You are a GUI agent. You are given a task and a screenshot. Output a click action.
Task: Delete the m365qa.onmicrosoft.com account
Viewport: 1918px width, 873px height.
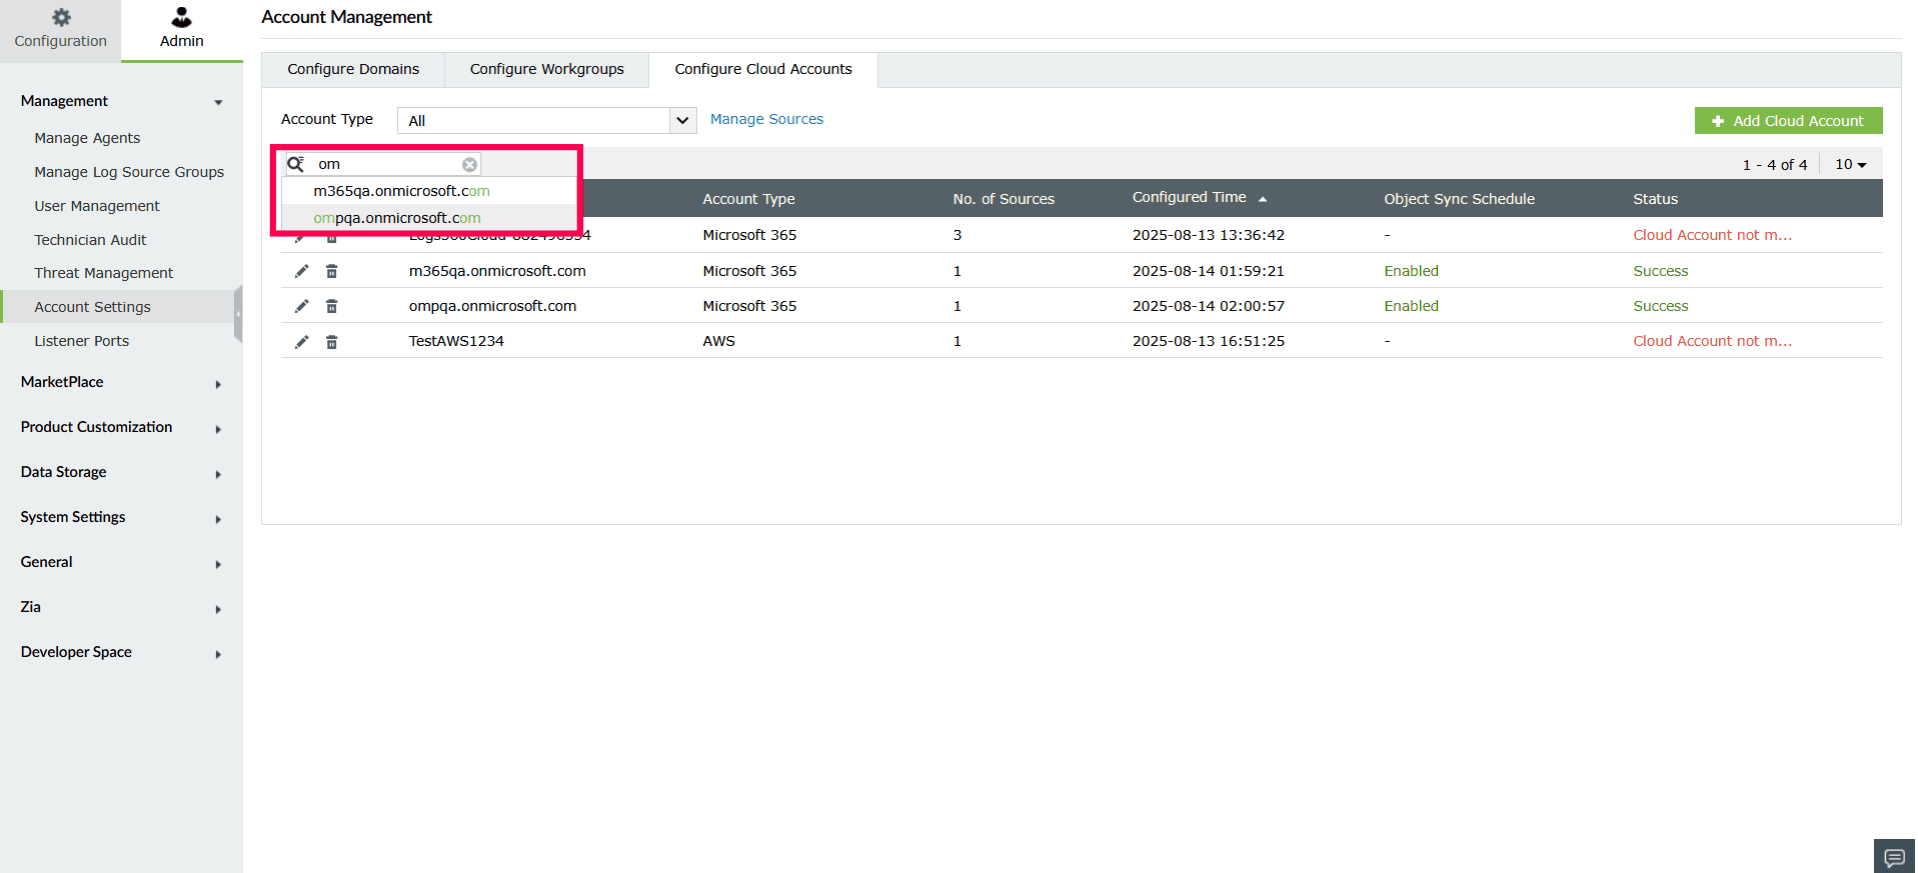[x=332, y=271]
